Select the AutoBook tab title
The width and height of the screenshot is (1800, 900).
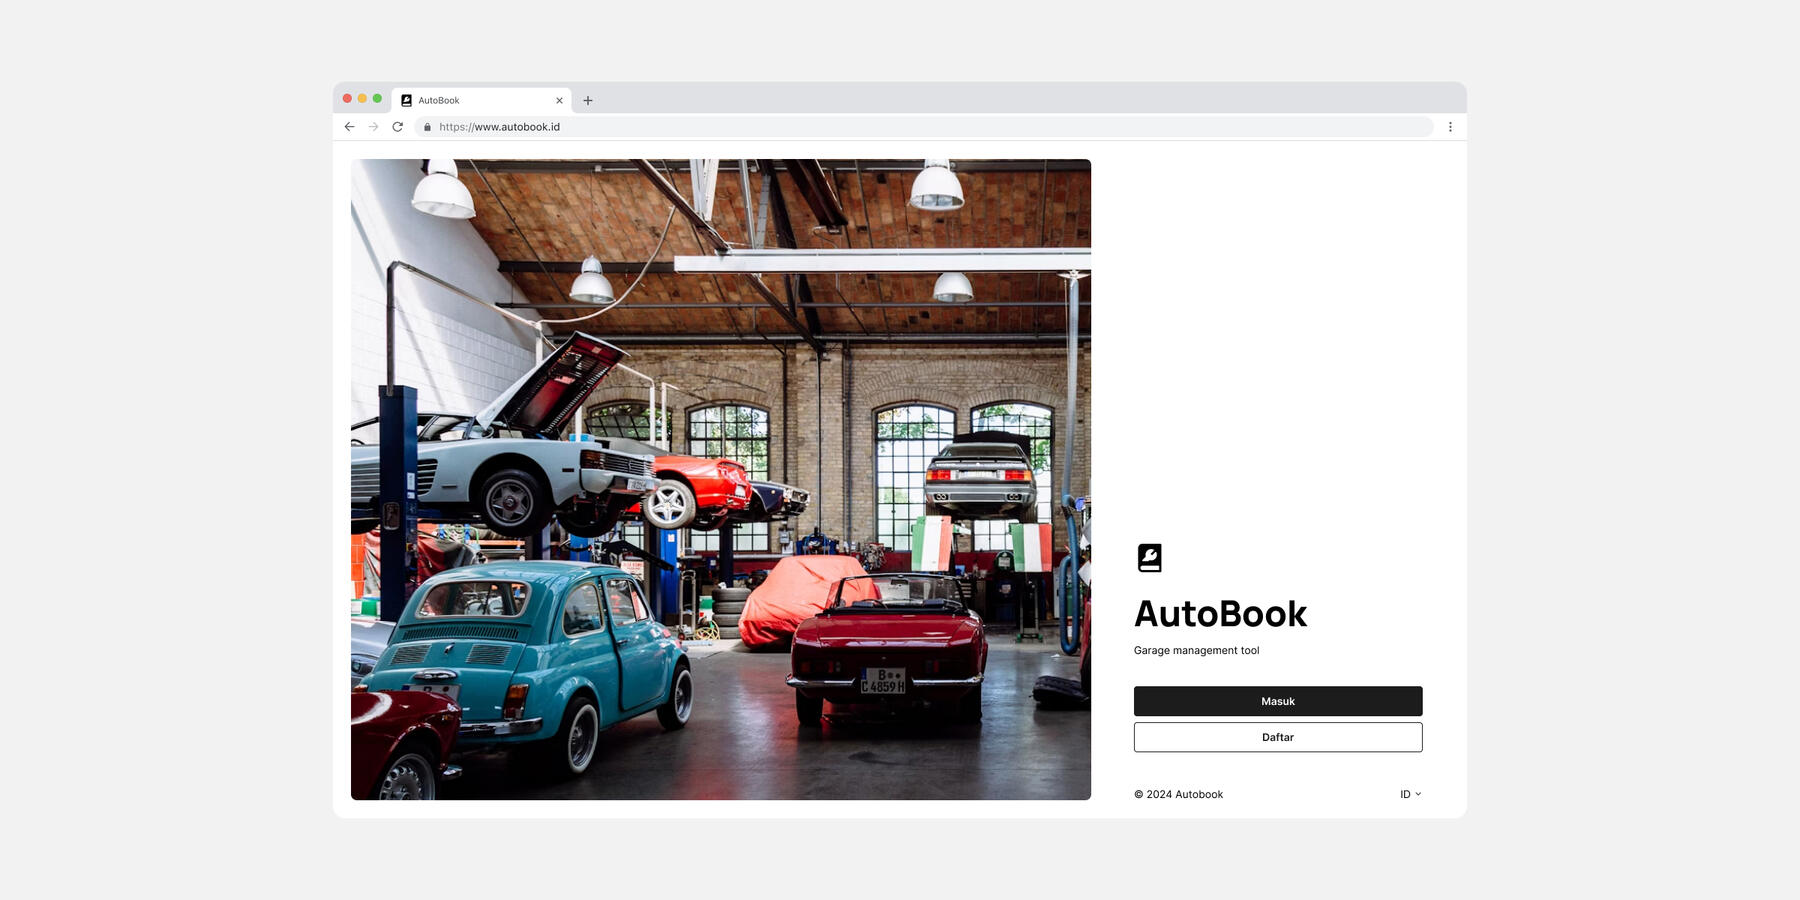[x=439, y=100]
